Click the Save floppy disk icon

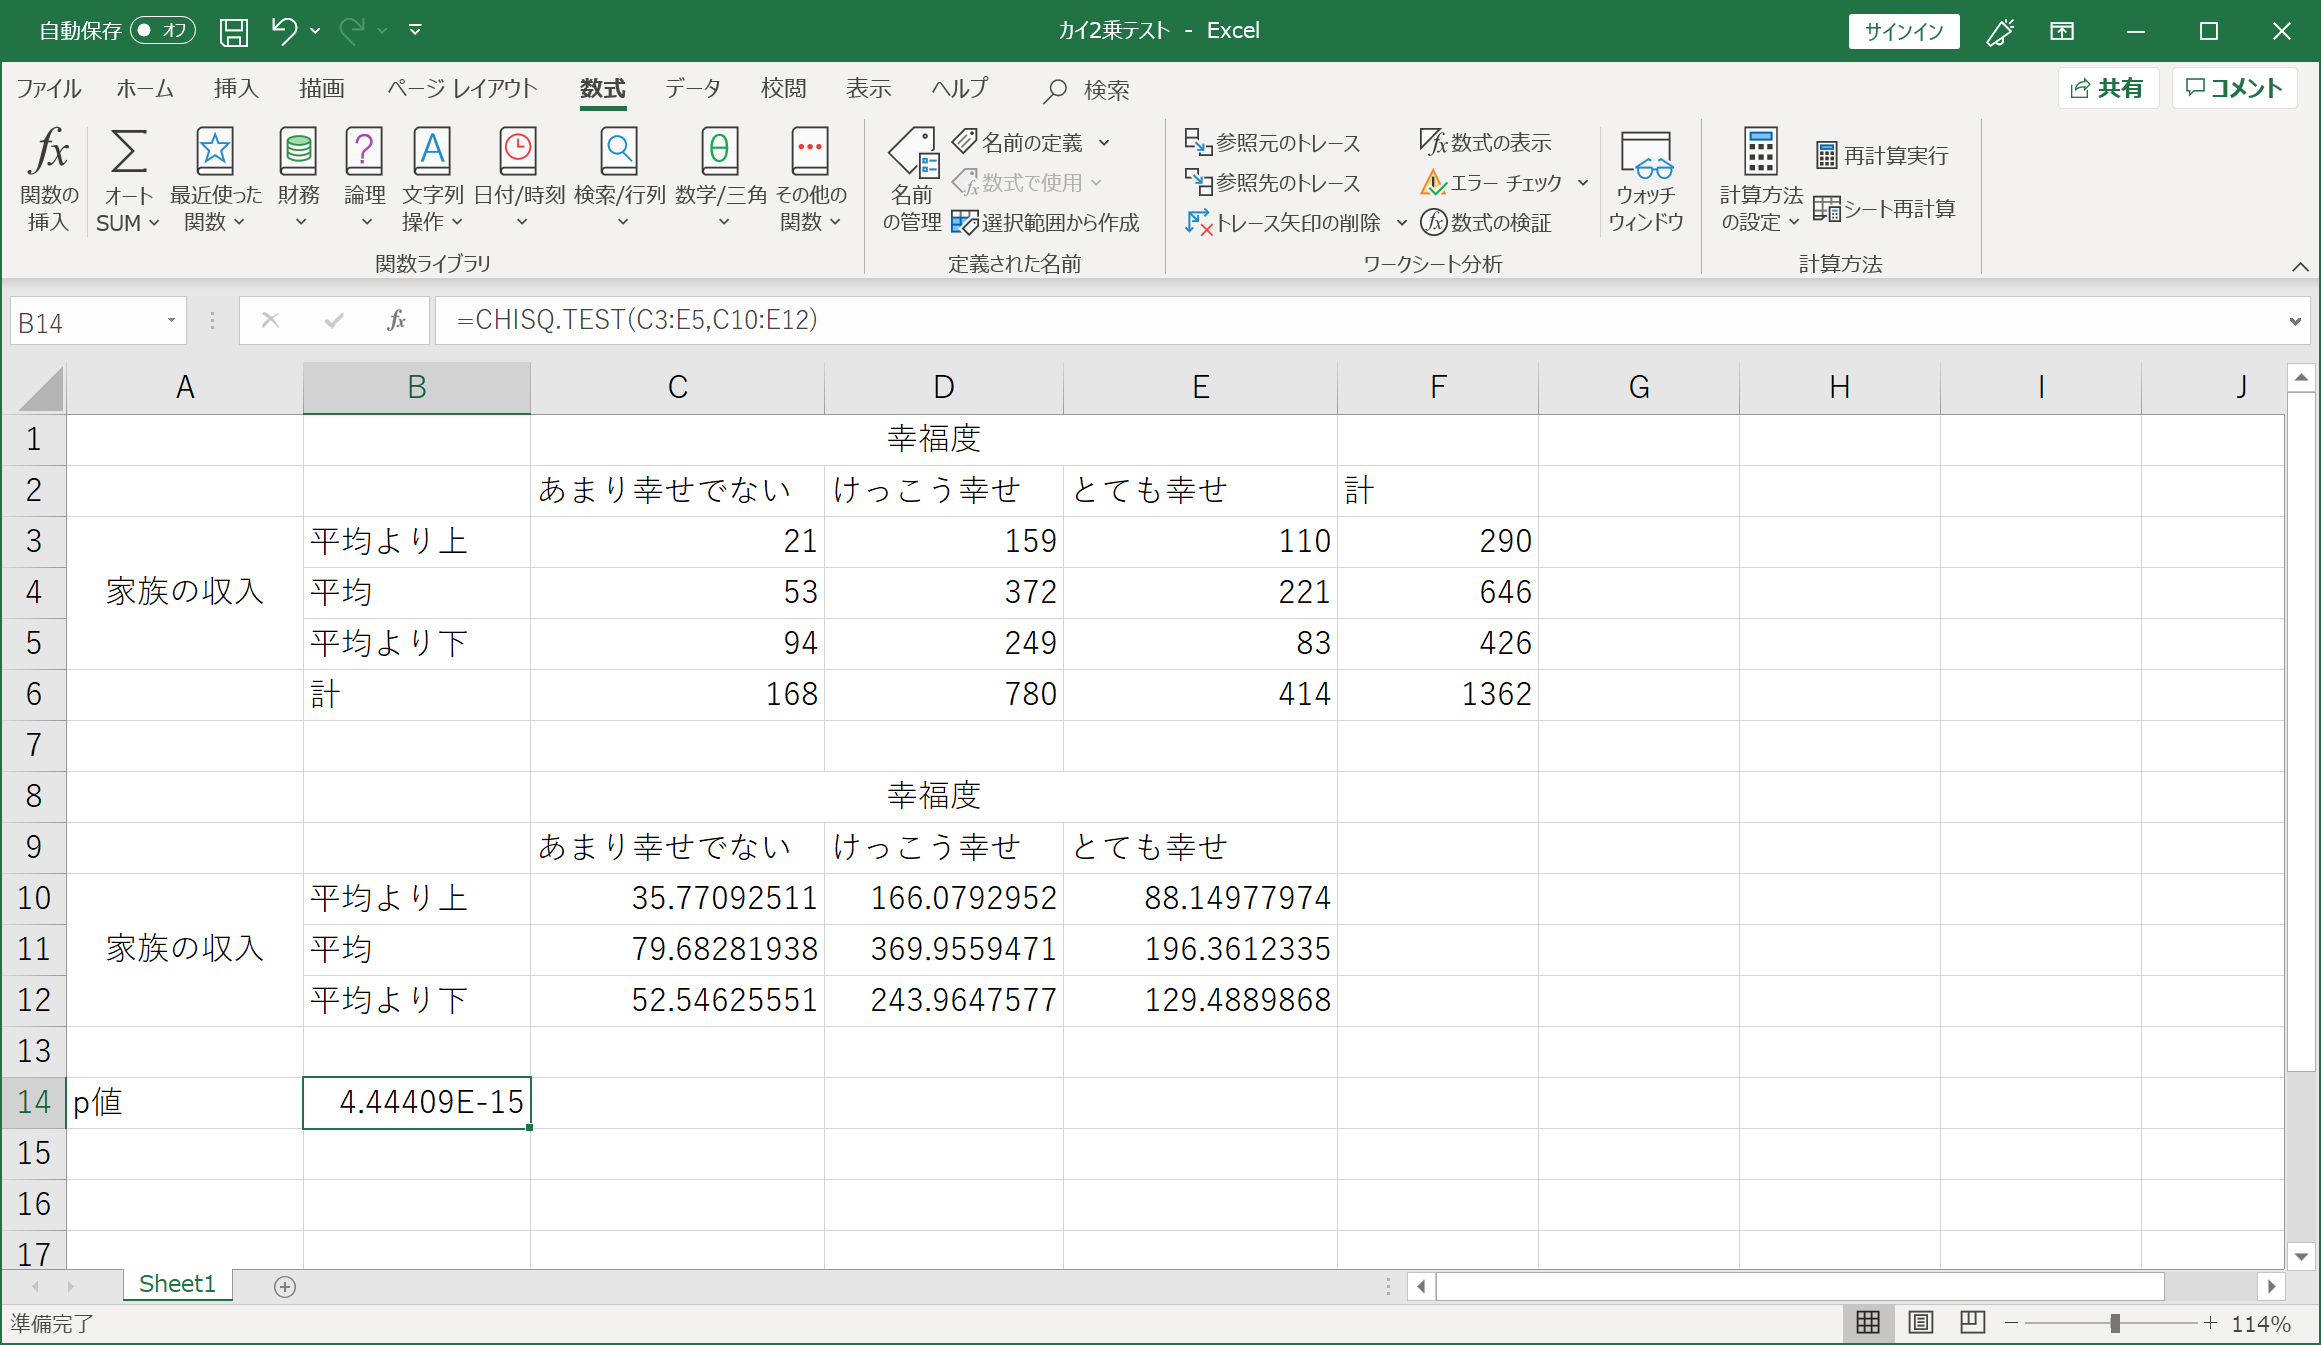234,31
